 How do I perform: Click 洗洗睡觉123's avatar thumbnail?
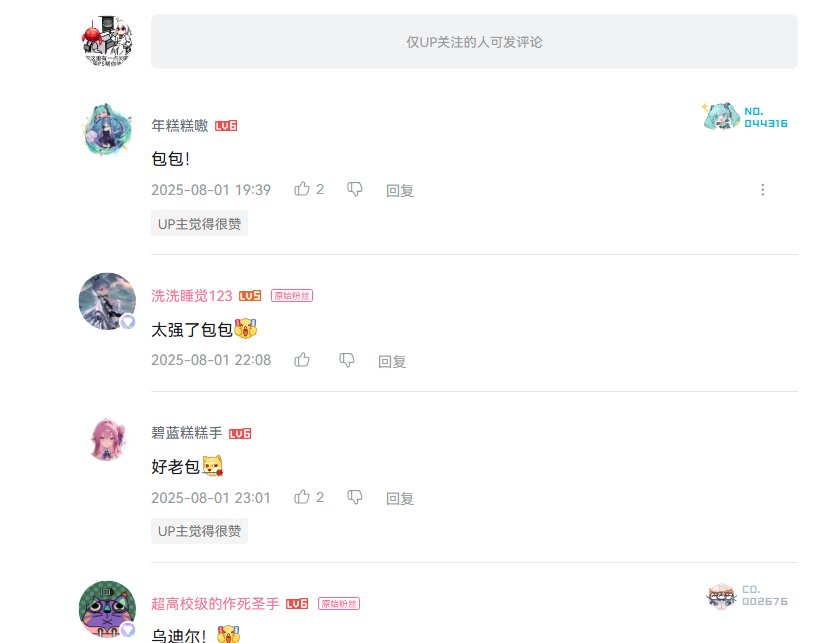click(107, 301)
